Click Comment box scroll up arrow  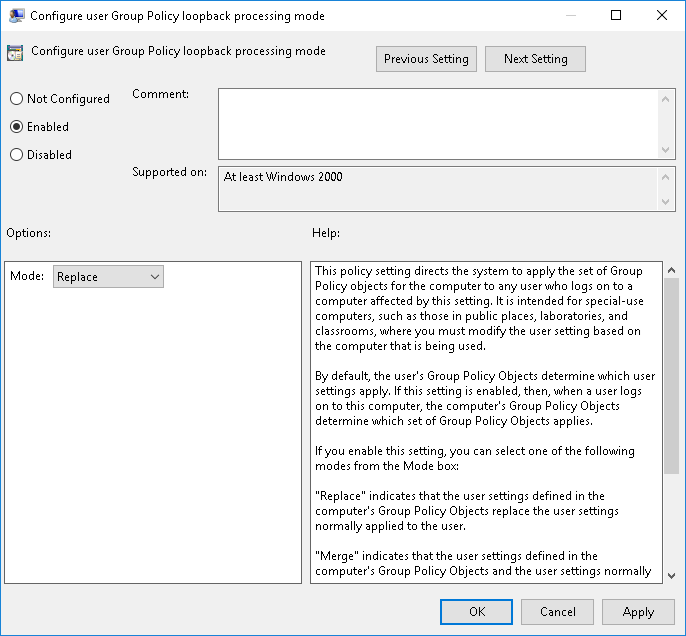pos(667,97)
